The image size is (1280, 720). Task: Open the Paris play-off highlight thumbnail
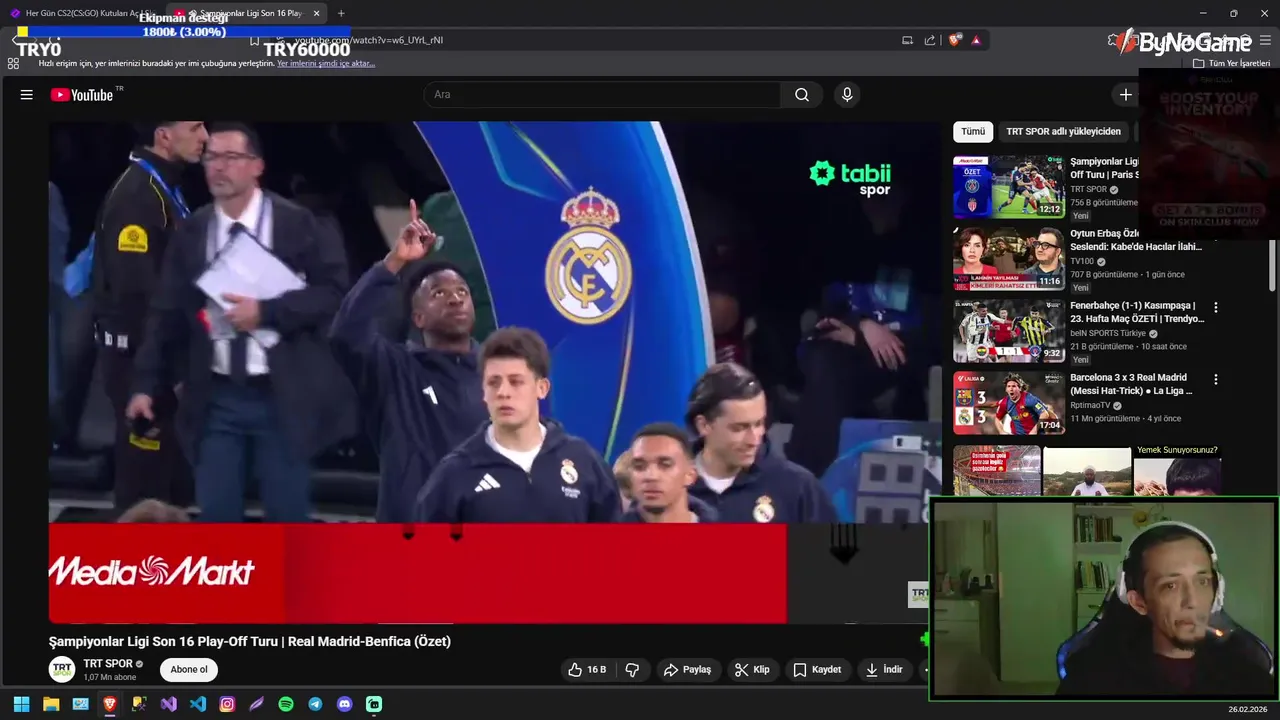pos(1008,186)
